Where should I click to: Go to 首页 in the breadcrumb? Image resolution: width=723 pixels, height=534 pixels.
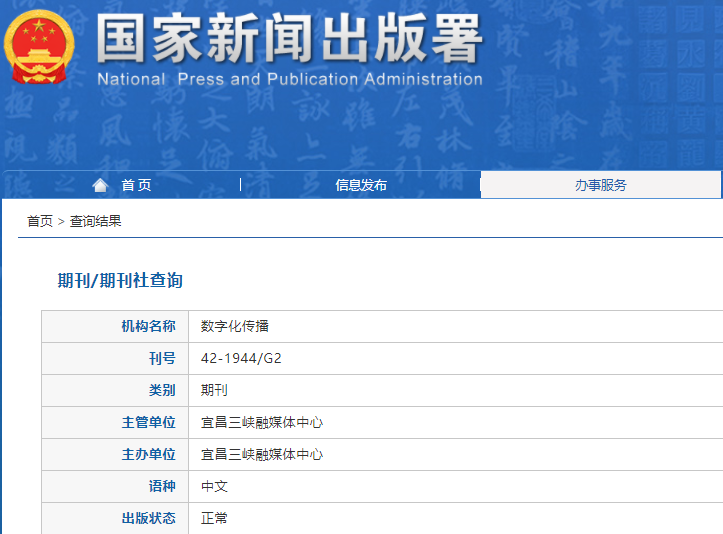[40, 221]
